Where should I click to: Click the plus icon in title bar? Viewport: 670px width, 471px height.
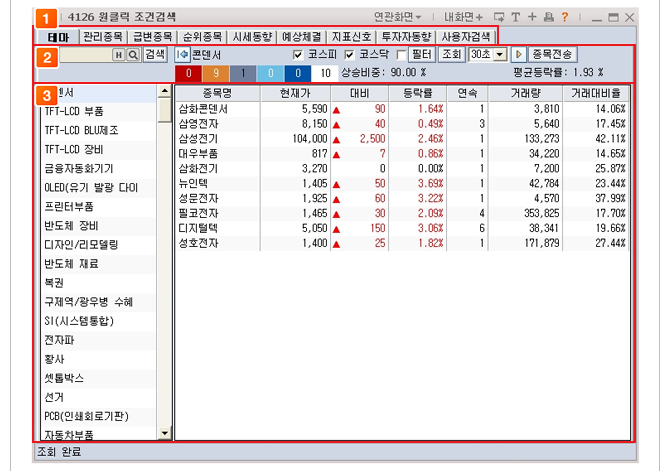click(532, 17)
